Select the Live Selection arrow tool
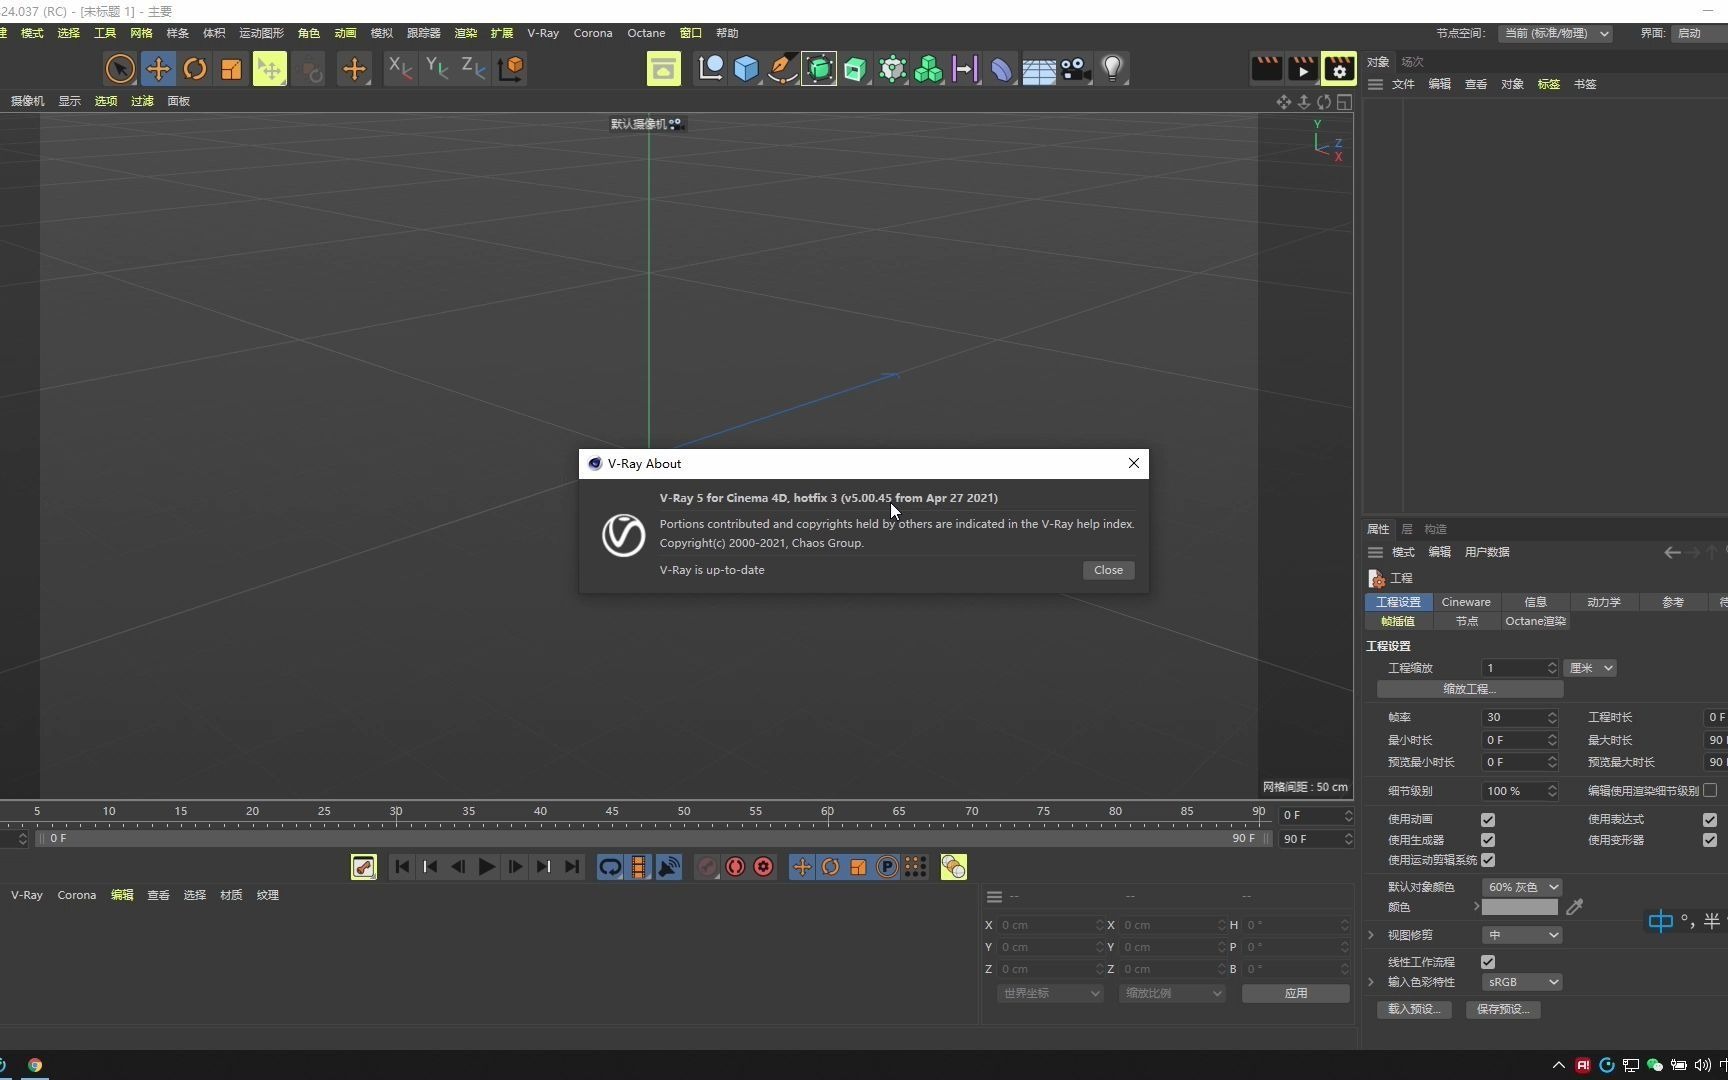The height and width of the screenshot is (1080, 1728). [x=120, y=69]
